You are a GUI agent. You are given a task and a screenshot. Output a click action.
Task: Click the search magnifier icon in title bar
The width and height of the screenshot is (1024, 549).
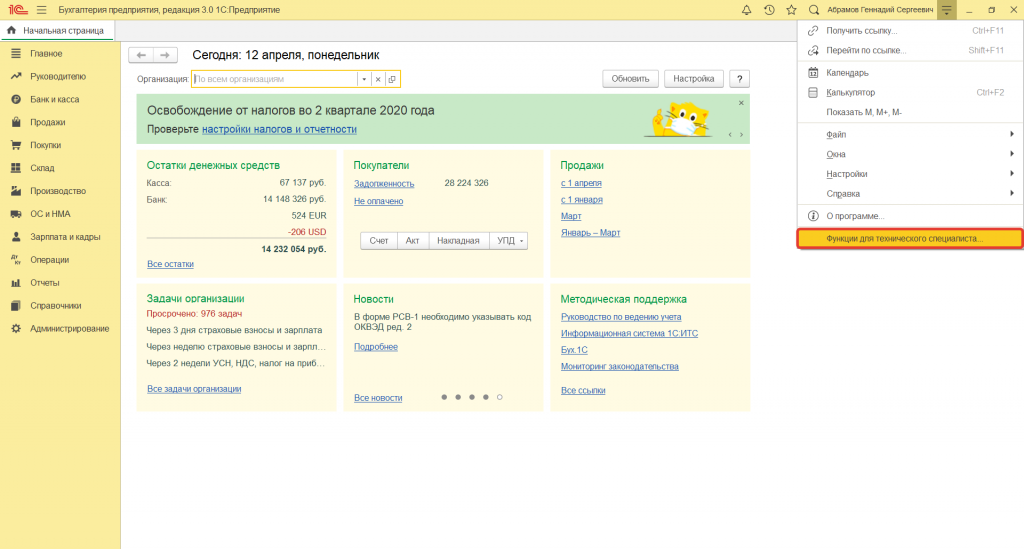[x=813, y=9]
